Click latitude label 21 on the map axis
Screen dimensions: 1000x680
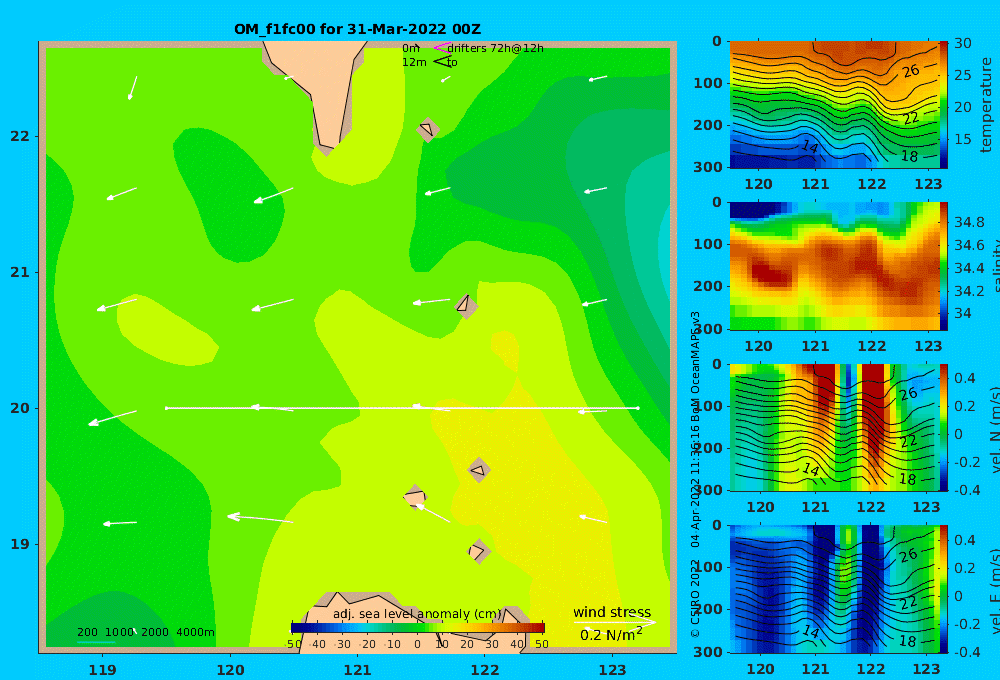(20, 272)
